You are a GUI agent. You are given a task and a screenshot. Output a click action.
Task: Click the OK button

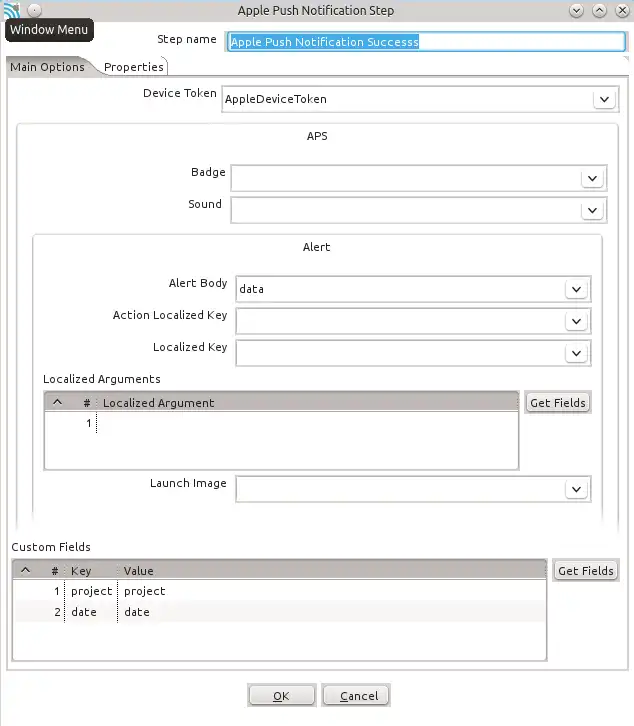[x=281, y=695]
